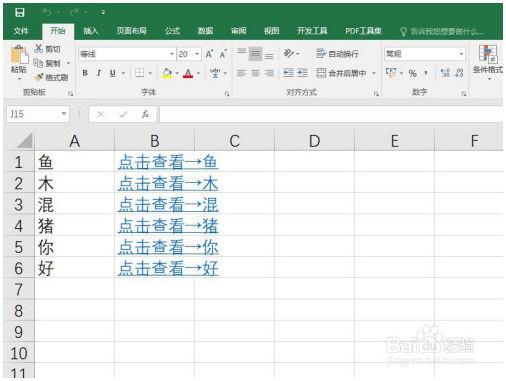Open the PDF工具集 ribbon tab
The width and height of the screenshot is (506, 381).
pyautogui.click(x=363, y=31)
